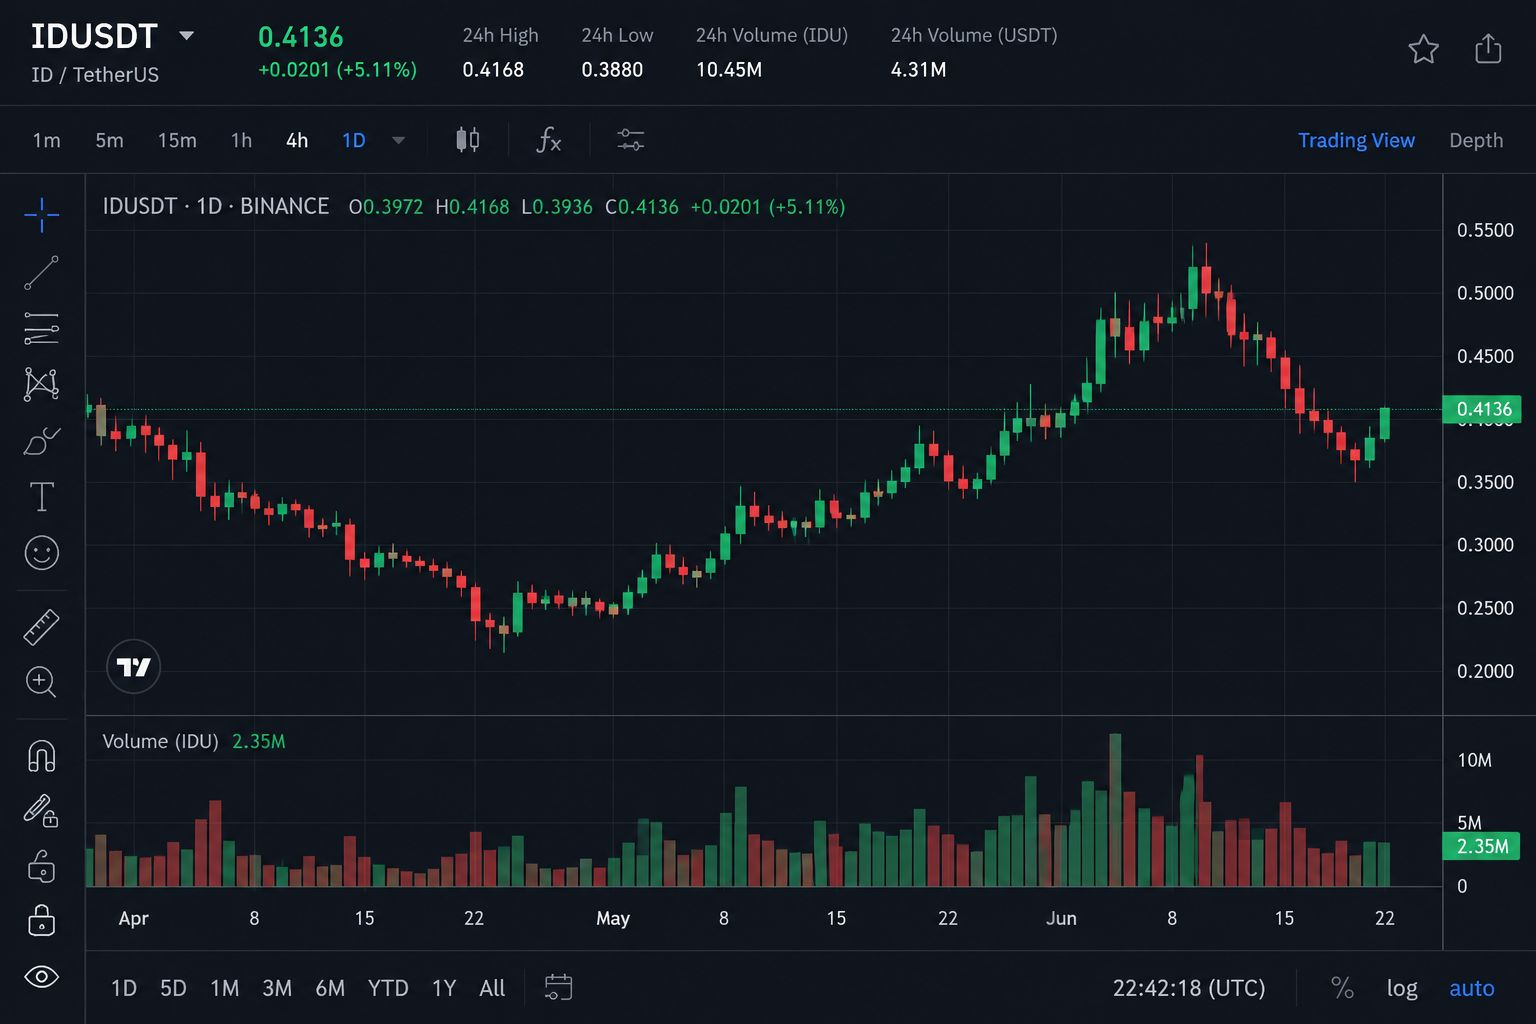Select the trend line drawing tool
The height and width of the screenshot is (1024, 1536).
pyautogui.click(x=41, y=273)
